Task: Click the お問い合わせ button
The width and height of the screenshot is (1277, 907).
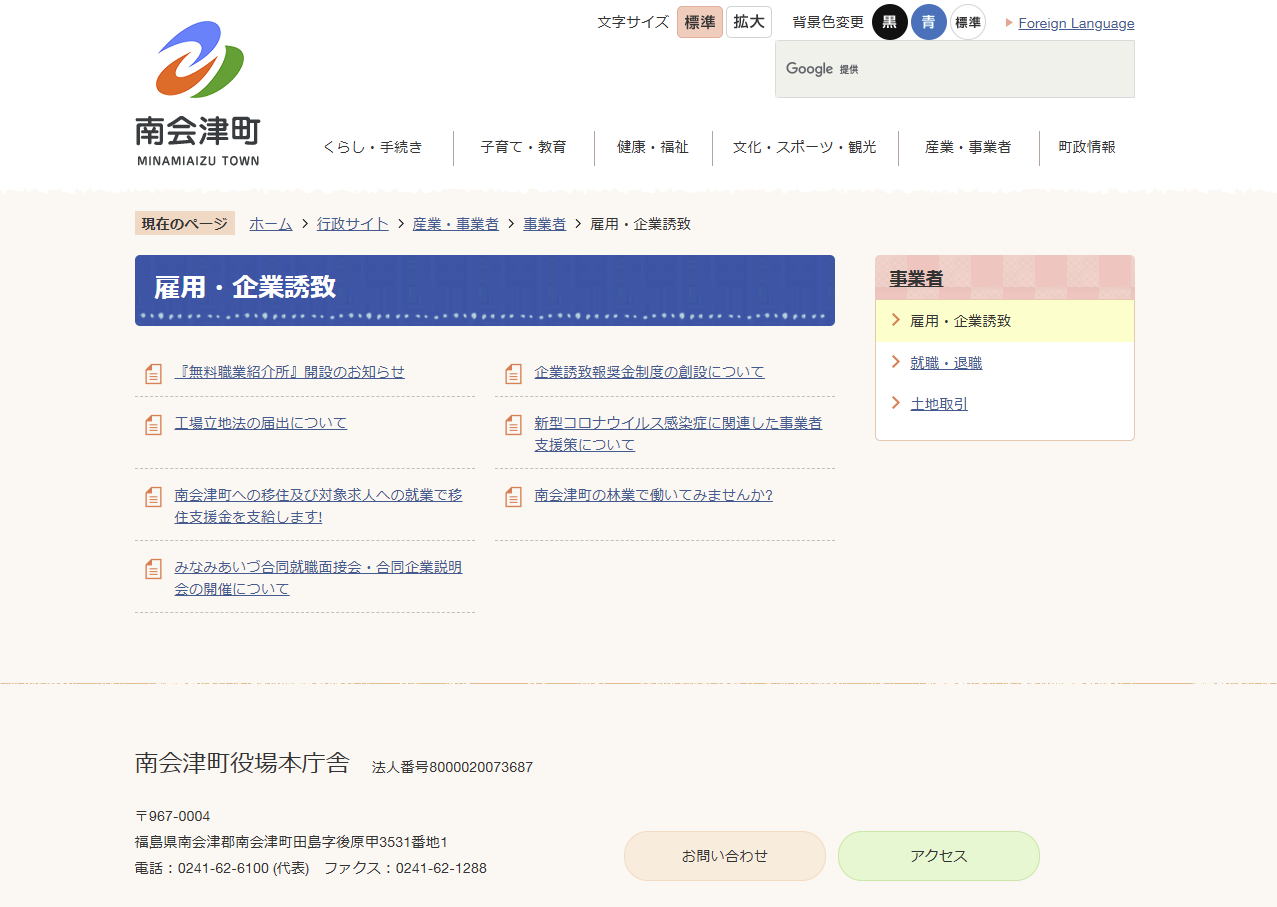Action: [725, 856]
